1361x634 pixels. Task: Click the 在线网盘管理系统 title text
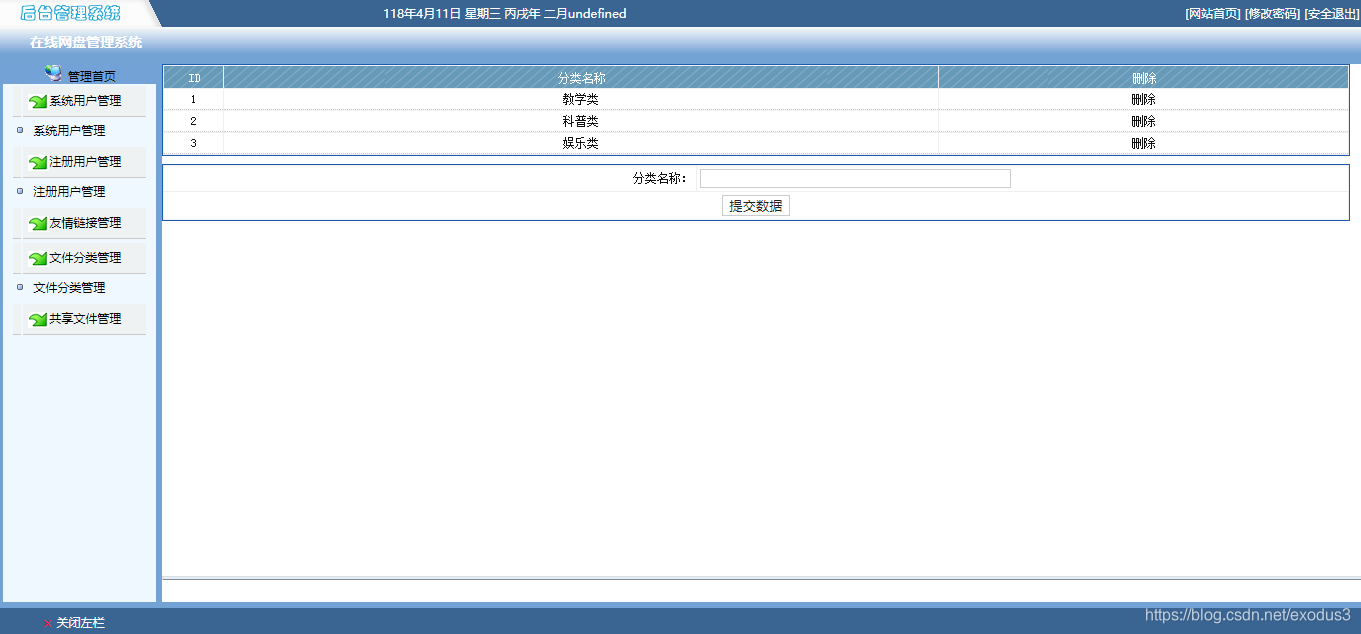pyautogui.click(x=86, y=43)
